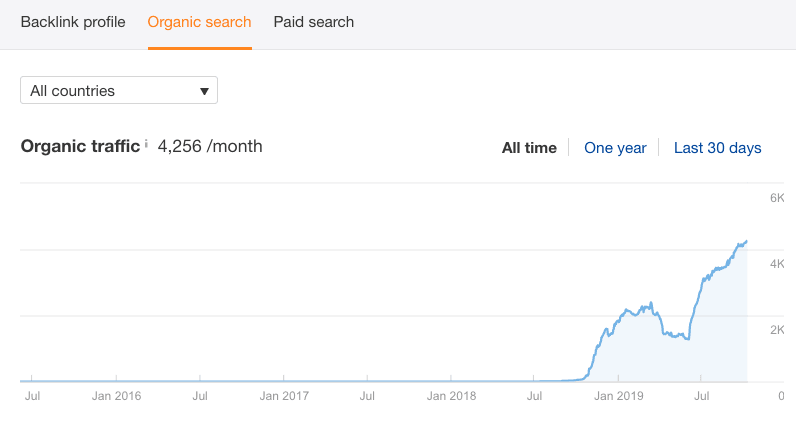Click the 0 y-axis label

pos(780,396)
